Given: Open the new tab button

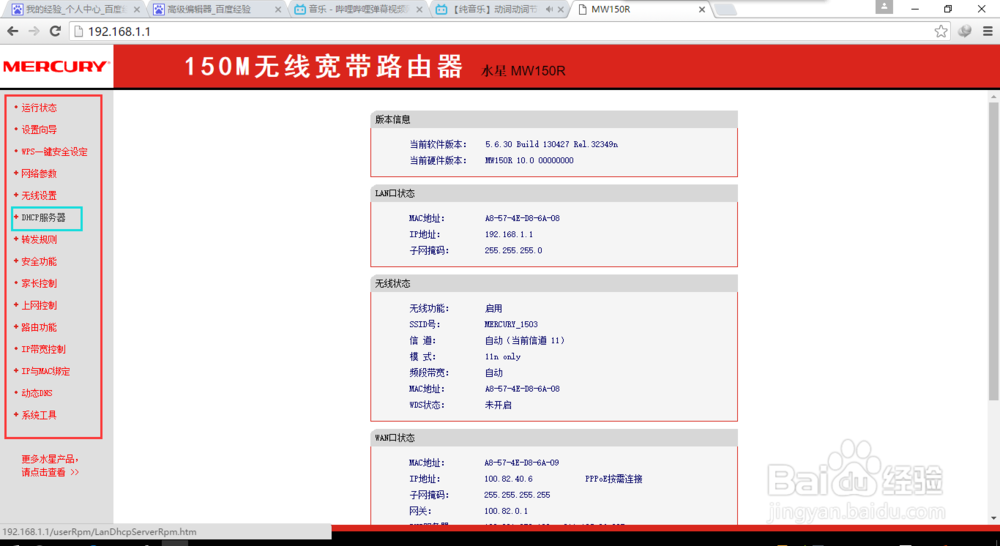Looking at the screenshot, I should click(x=725, y=10).
